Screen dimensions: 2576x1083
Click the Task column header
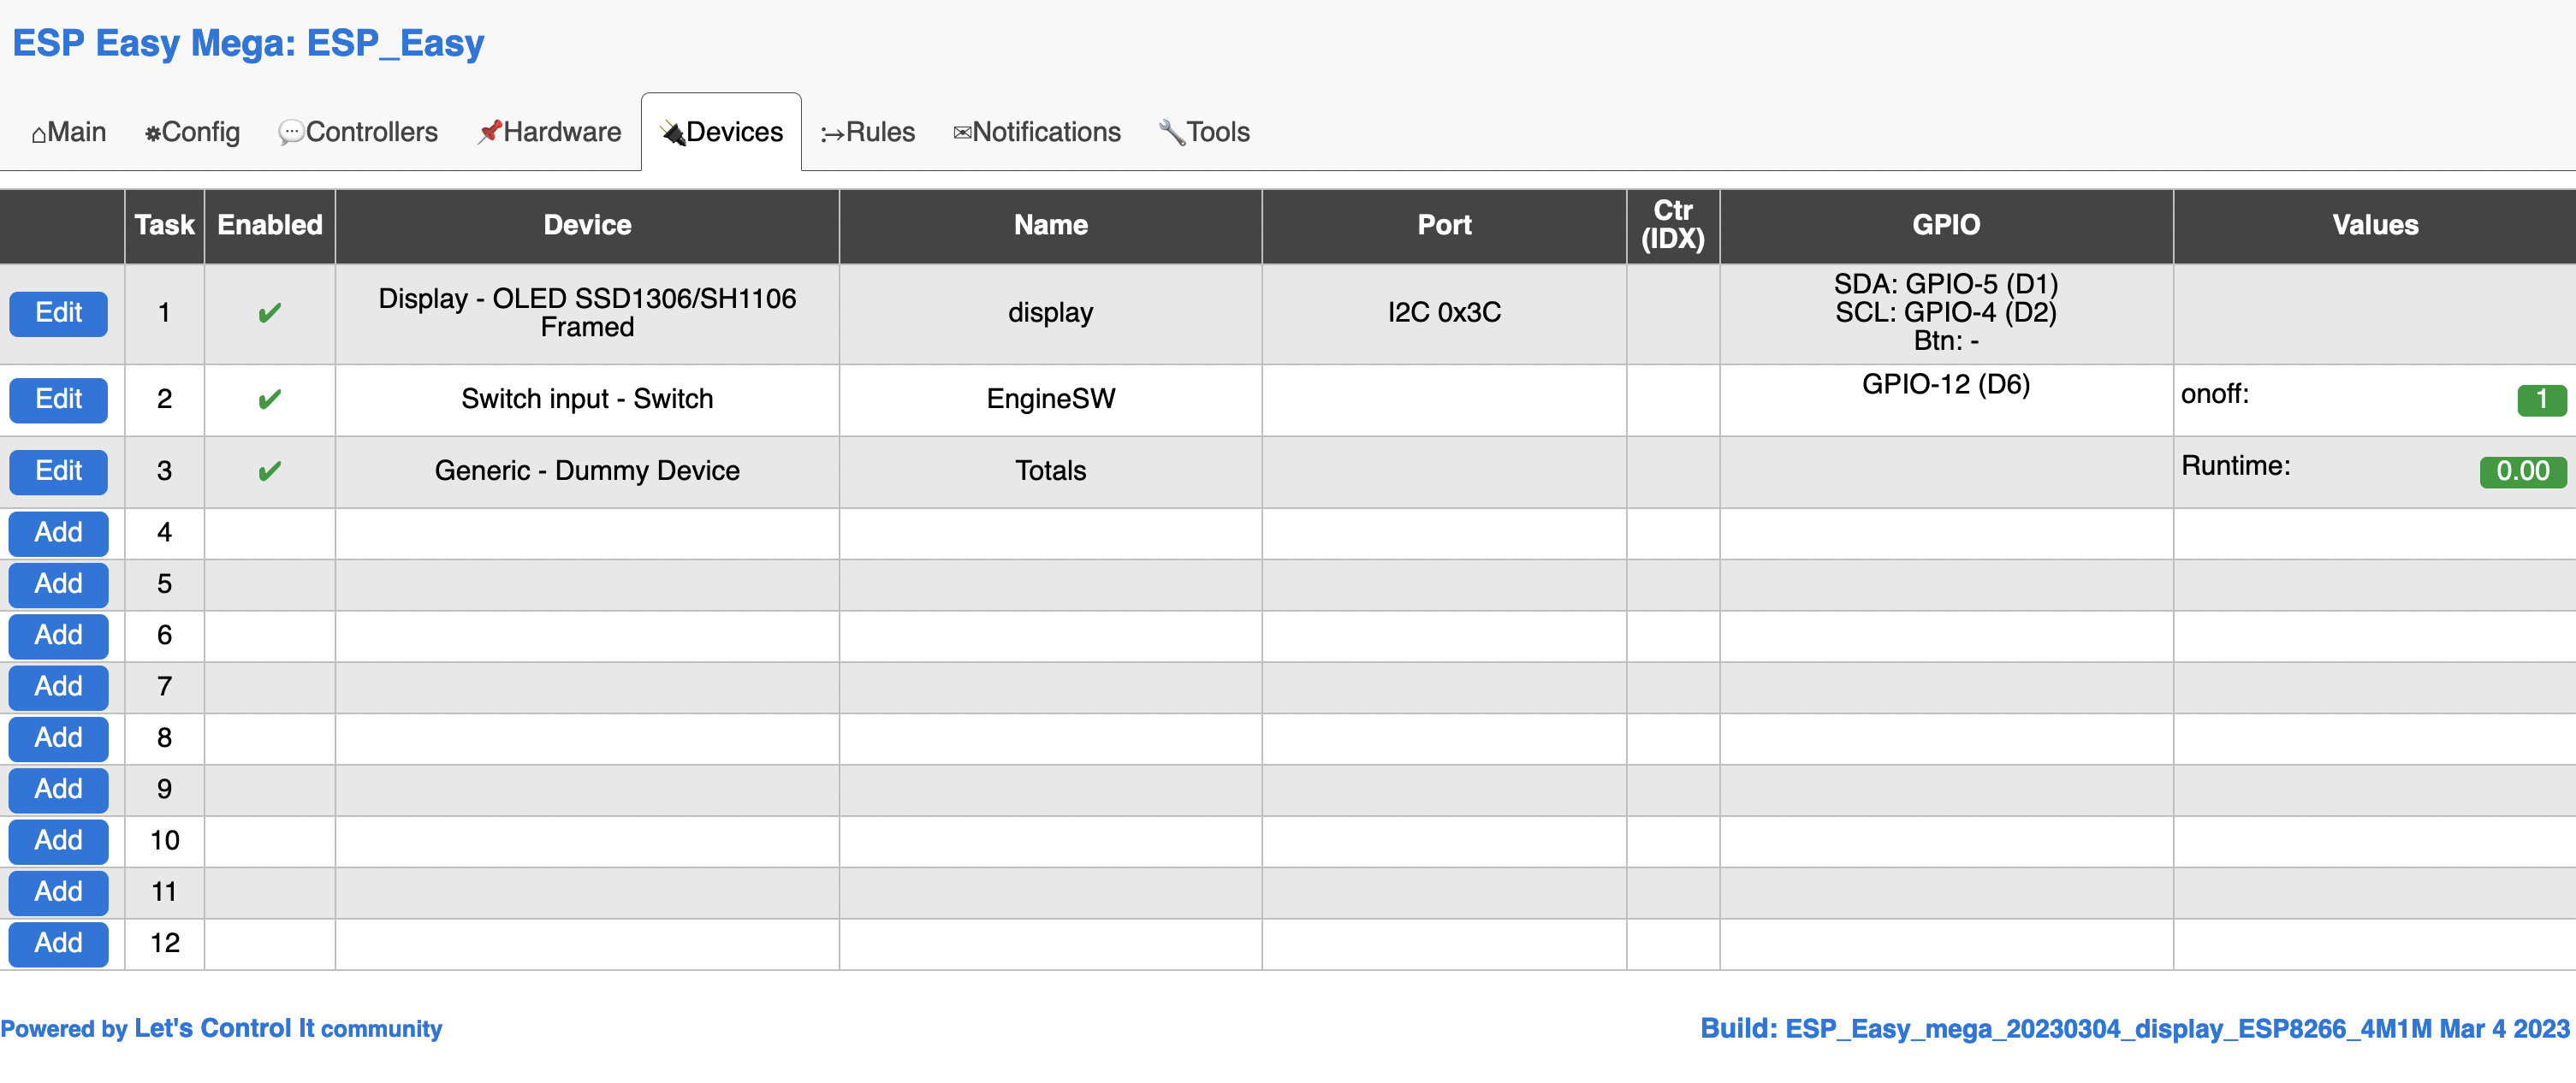165,226
